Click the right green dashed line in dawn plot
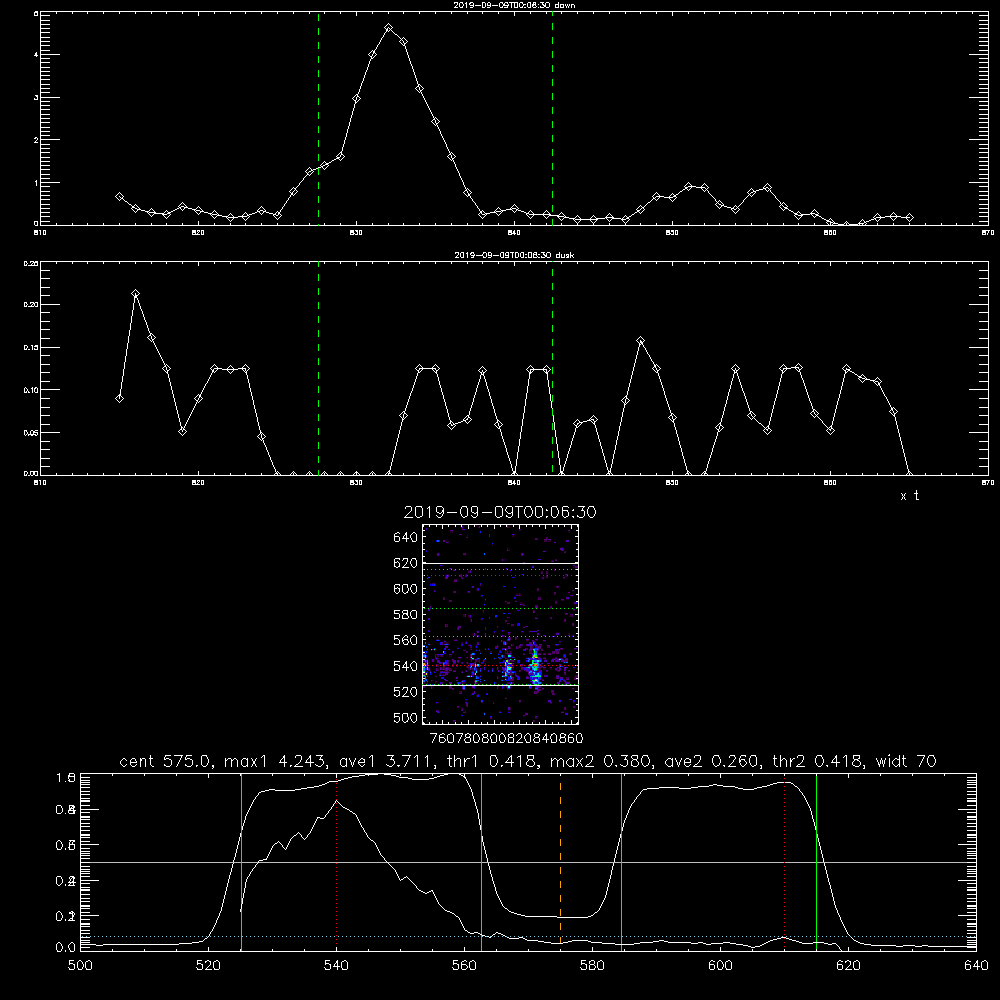Screen dimensions: 1000x1000 coord(552,118)
